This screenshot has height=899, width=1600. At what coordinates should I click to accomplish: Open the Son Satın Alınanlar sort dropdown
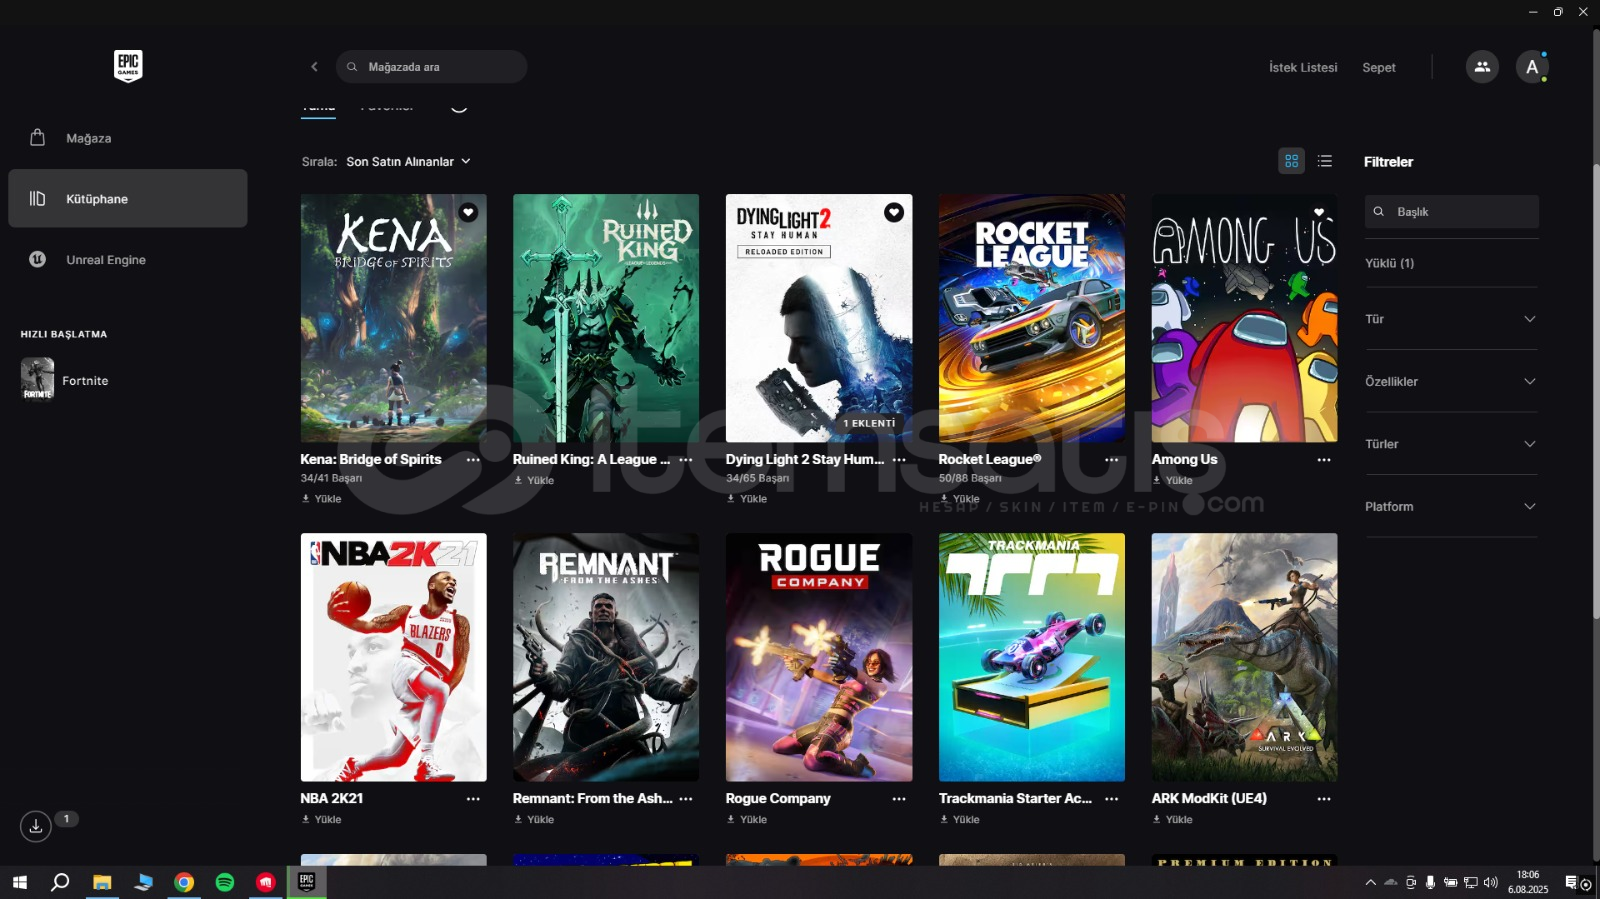tap(408, 161)
